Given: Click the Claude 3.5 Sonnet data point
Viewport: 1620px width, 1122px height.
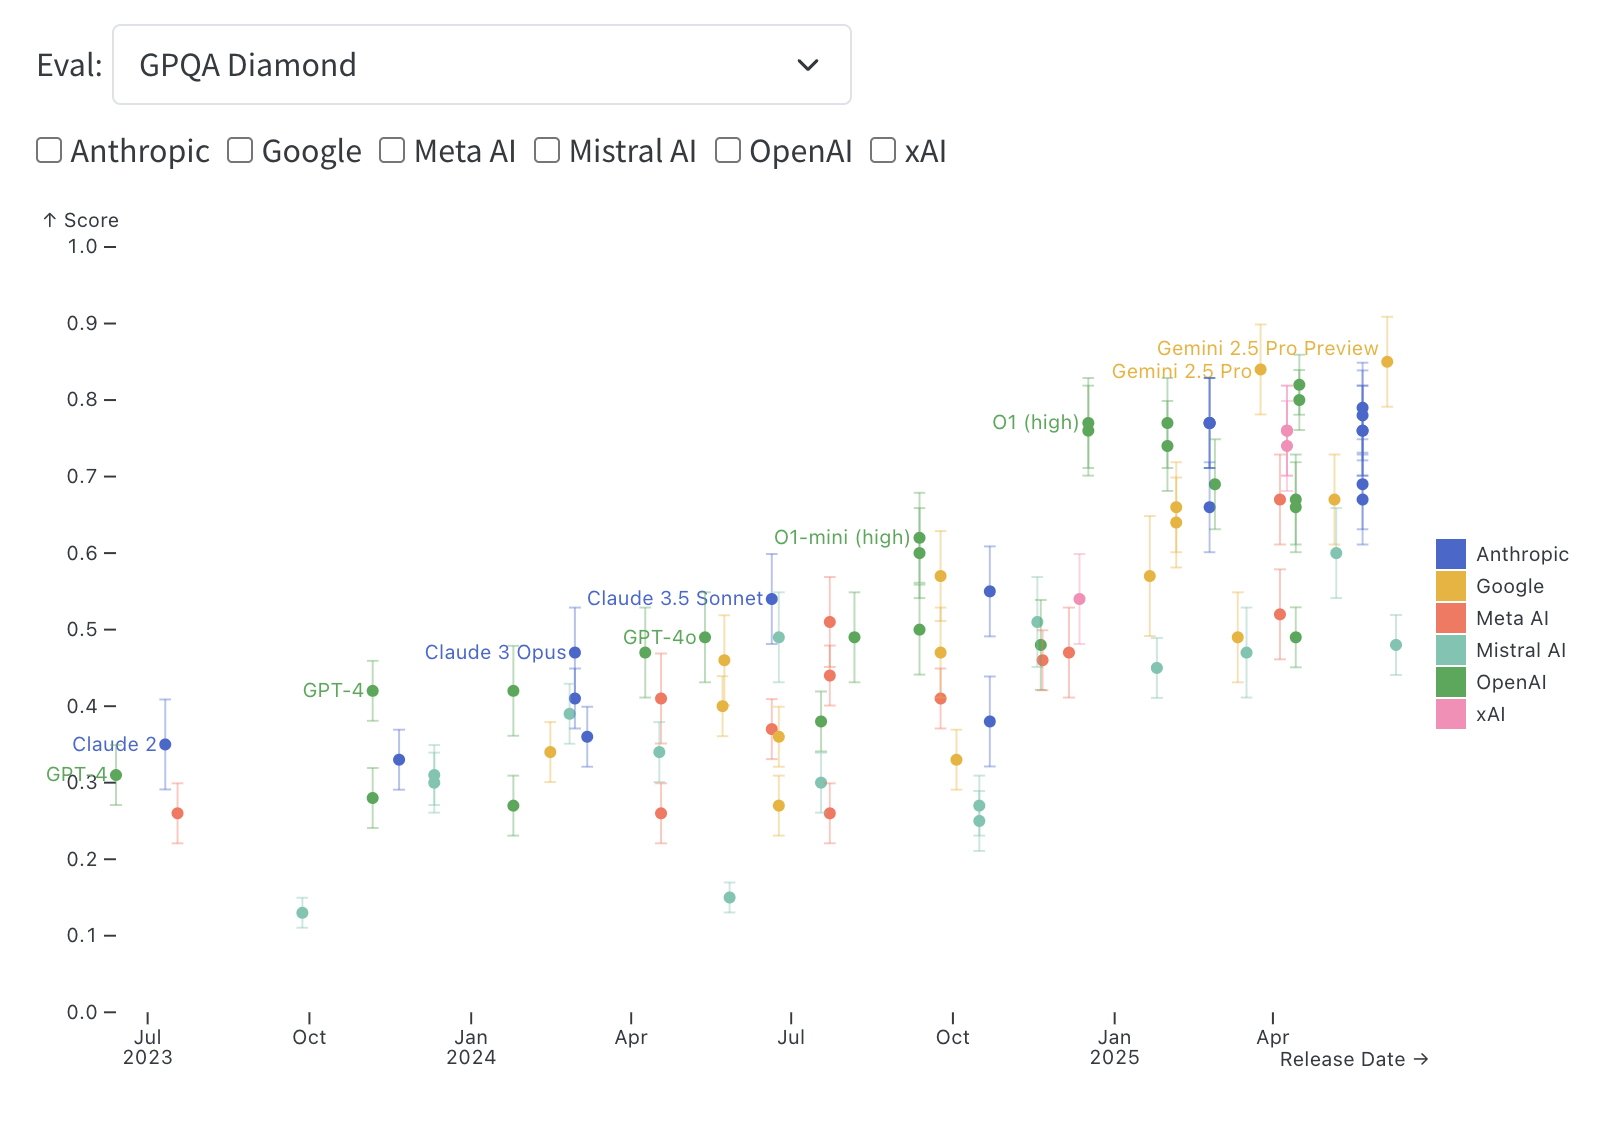Looking at the screenshot, I should click(772, 599).
